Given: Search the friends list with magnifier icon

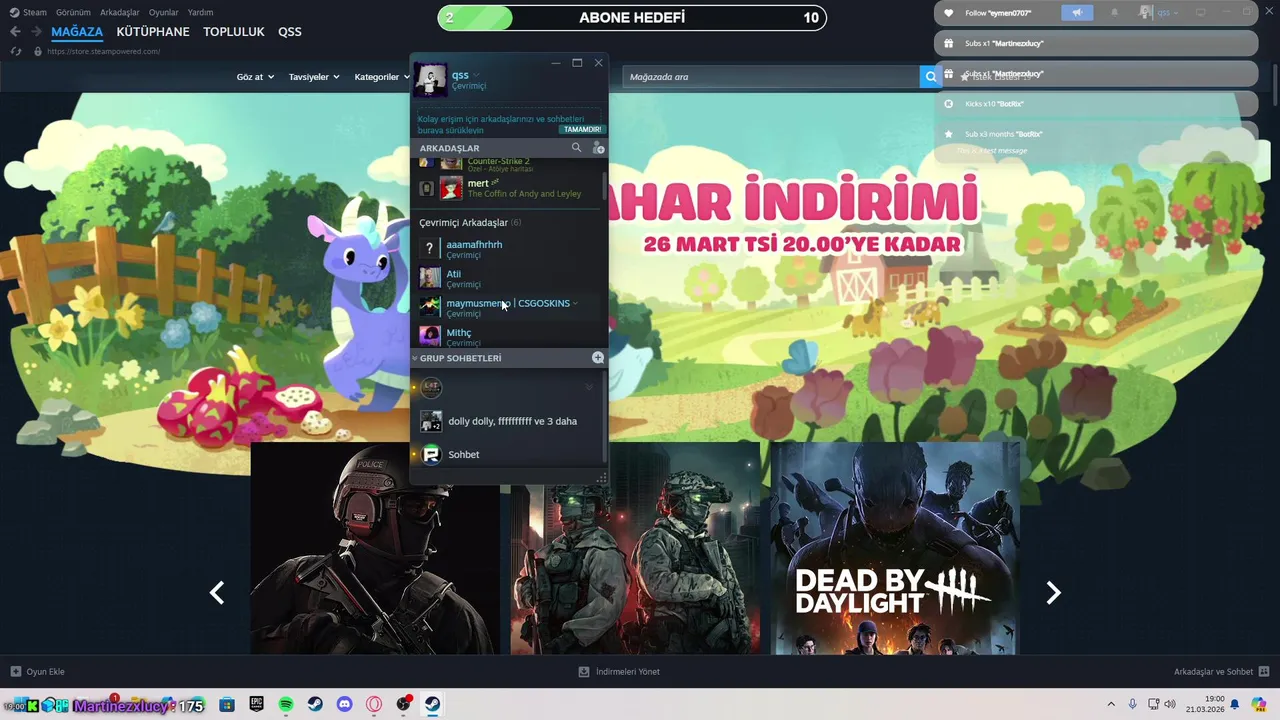Looking at the screenshot, I should click(576, 148).
